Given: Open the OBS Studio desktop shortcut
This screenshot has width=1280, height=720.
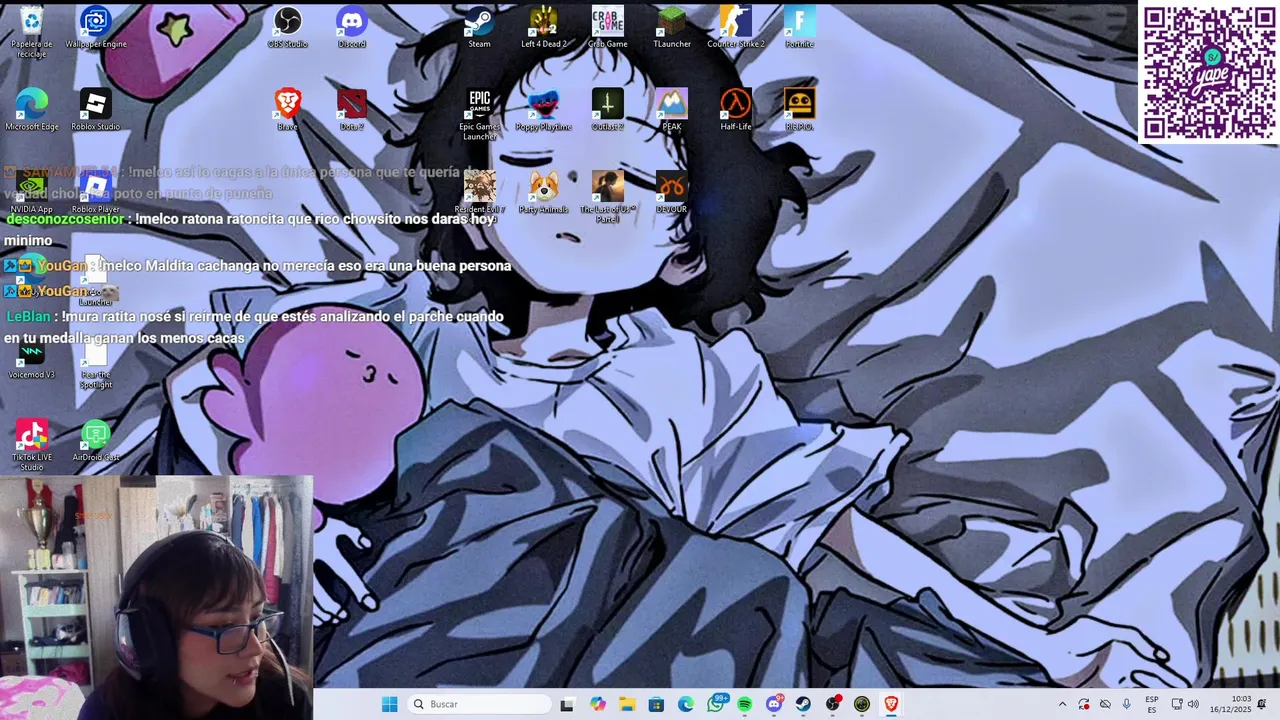Looking at the screenshot, I should point(288,27).
